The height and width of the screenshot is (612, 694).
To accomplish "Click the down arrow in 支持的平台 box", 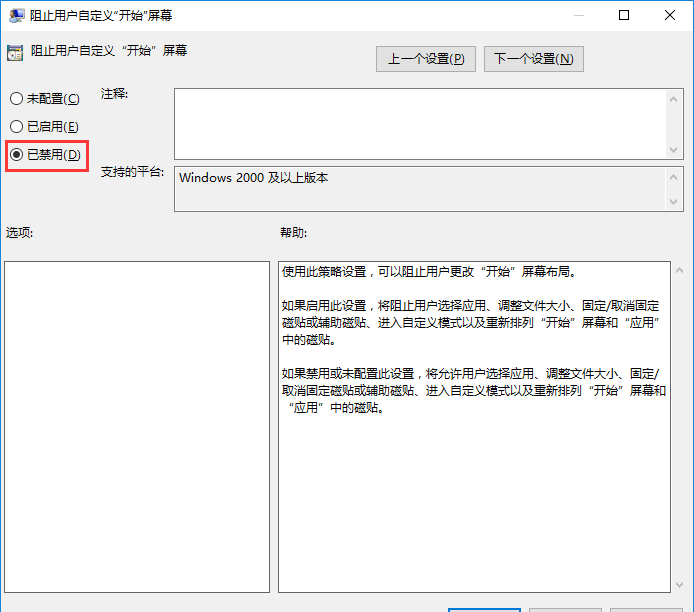I will pos(675,202).
